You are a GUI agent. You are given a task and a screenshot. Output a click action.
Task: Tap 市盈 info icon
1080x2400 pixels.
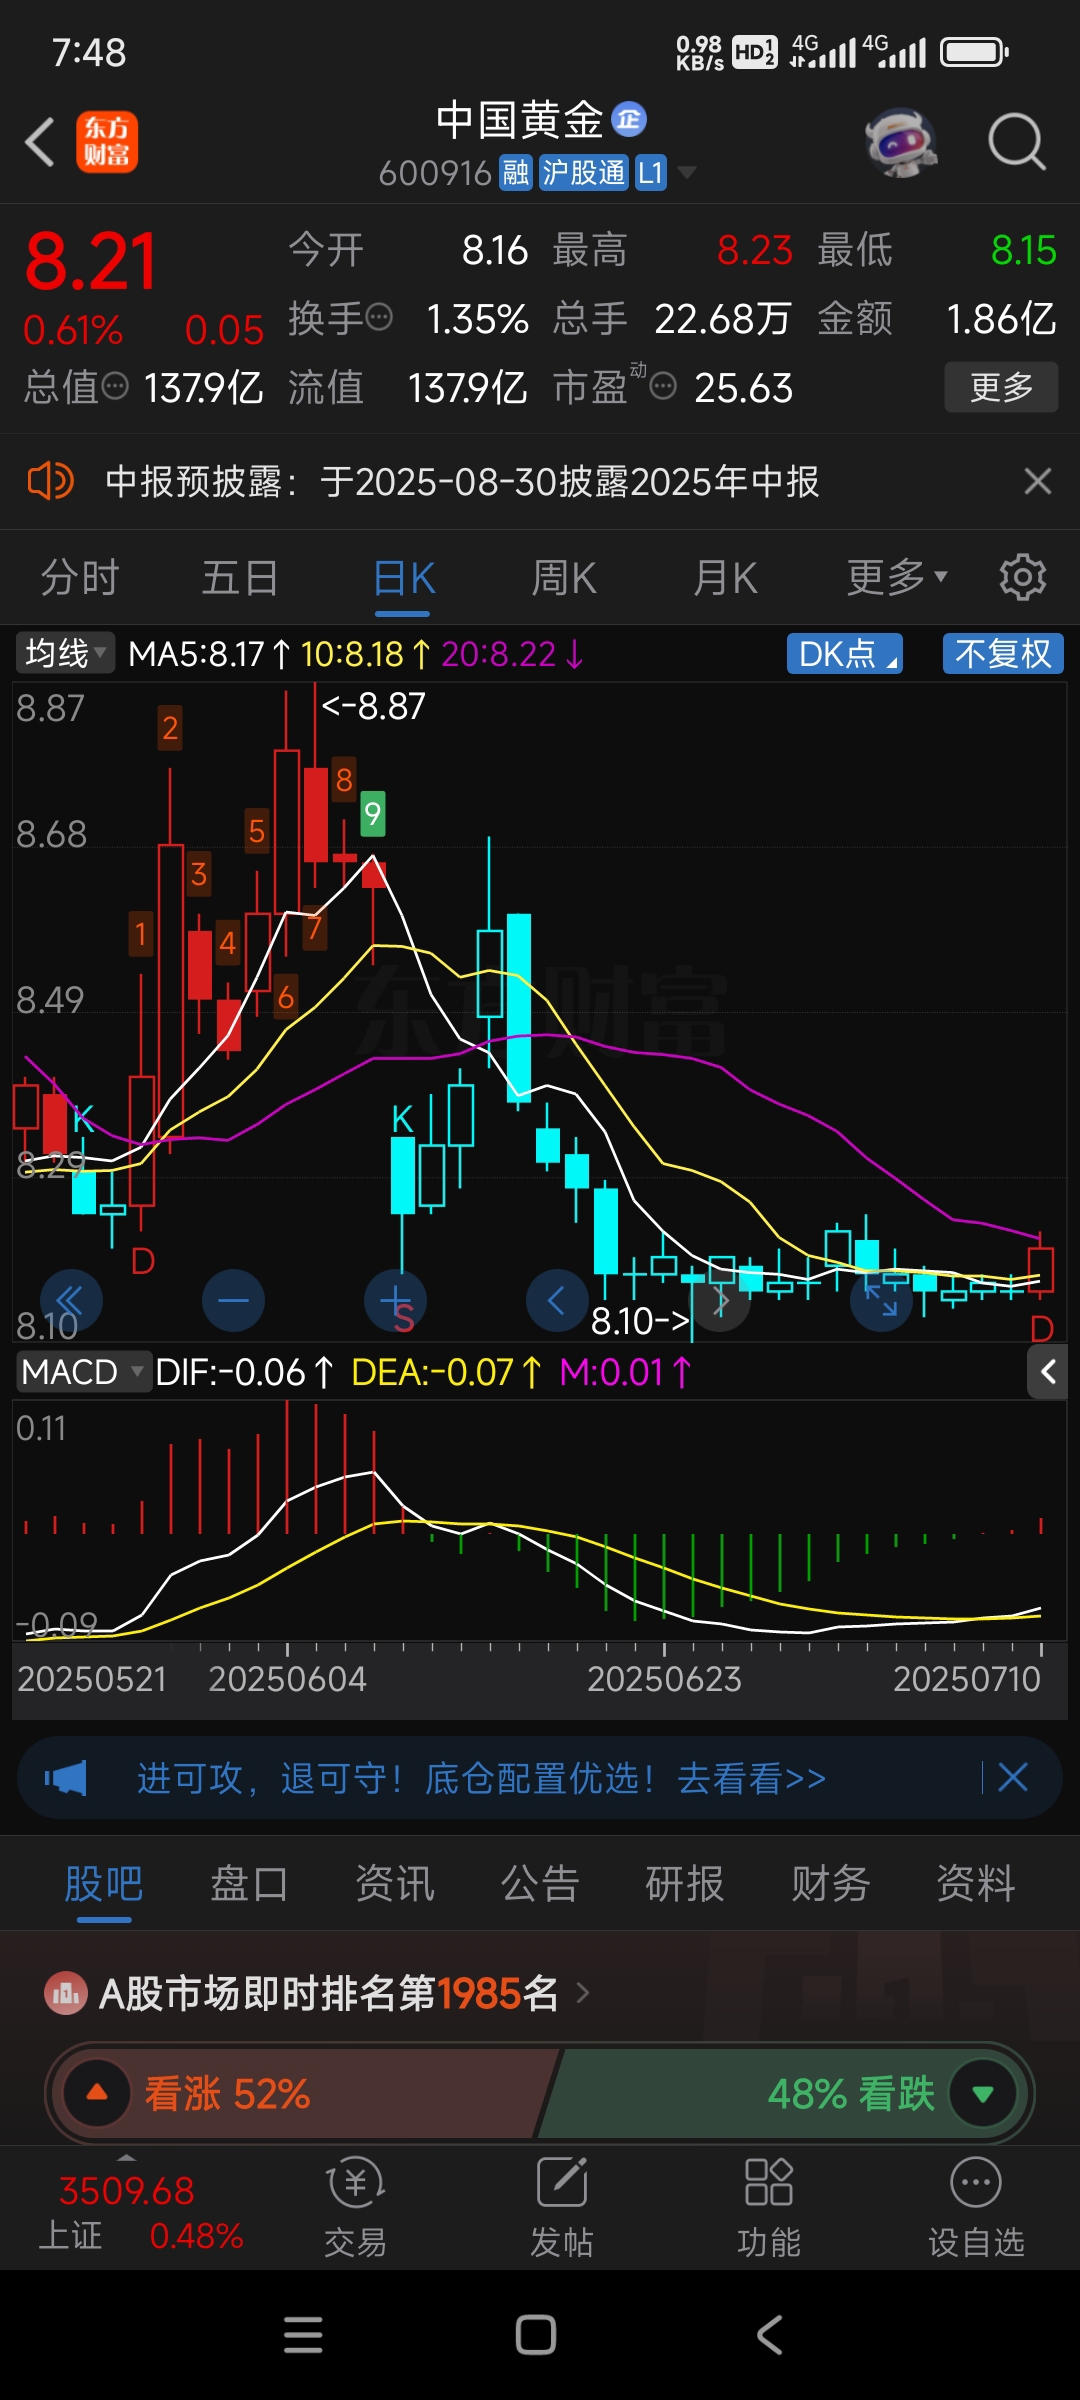(663, 385)
